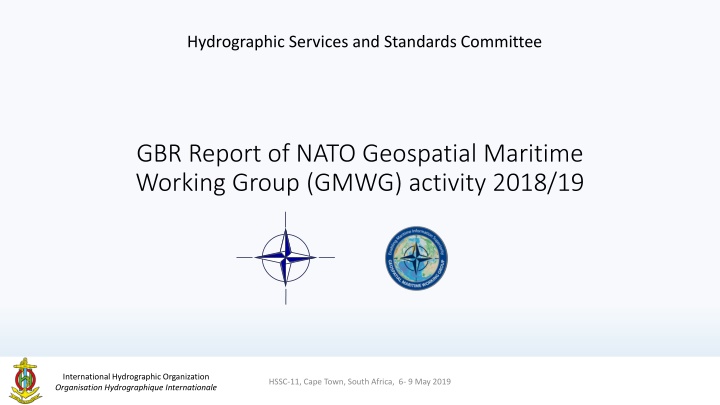Image resolution: width=720 pixels, height=405 pixels.
Task: Select the Geospatial Maritime Working Group badge
Action: coord(417,257)
